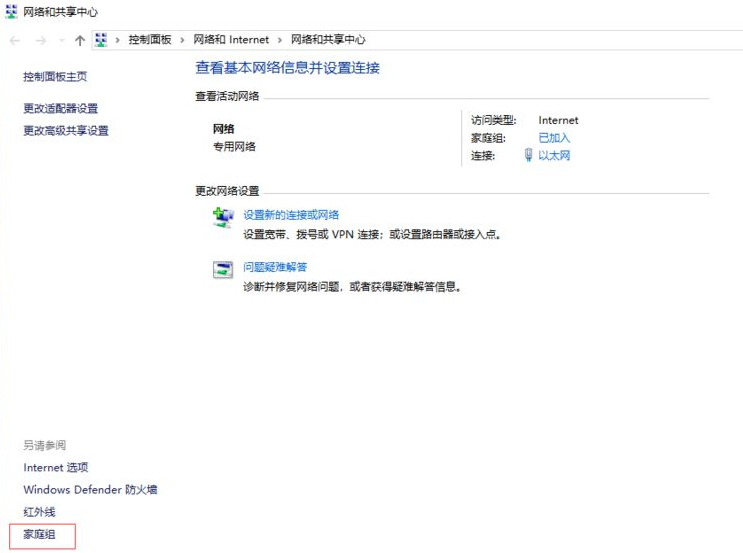The height and width of the screenshot is (553, 743).
Task: Open 以太网 connection link
Action: (x=554, y=155)
